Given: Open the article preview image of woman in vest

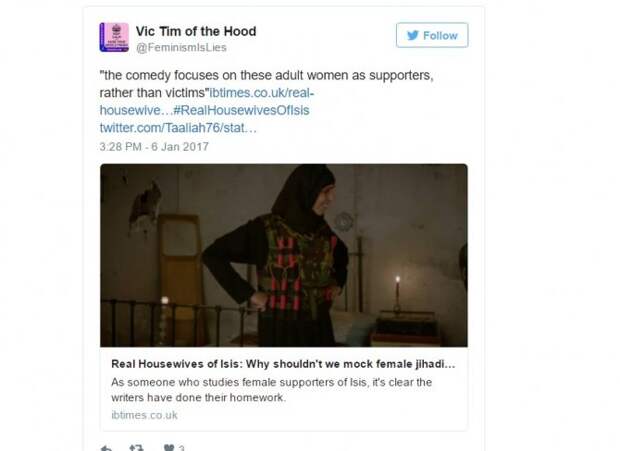Looking at the screenshot, I should 284,255.
